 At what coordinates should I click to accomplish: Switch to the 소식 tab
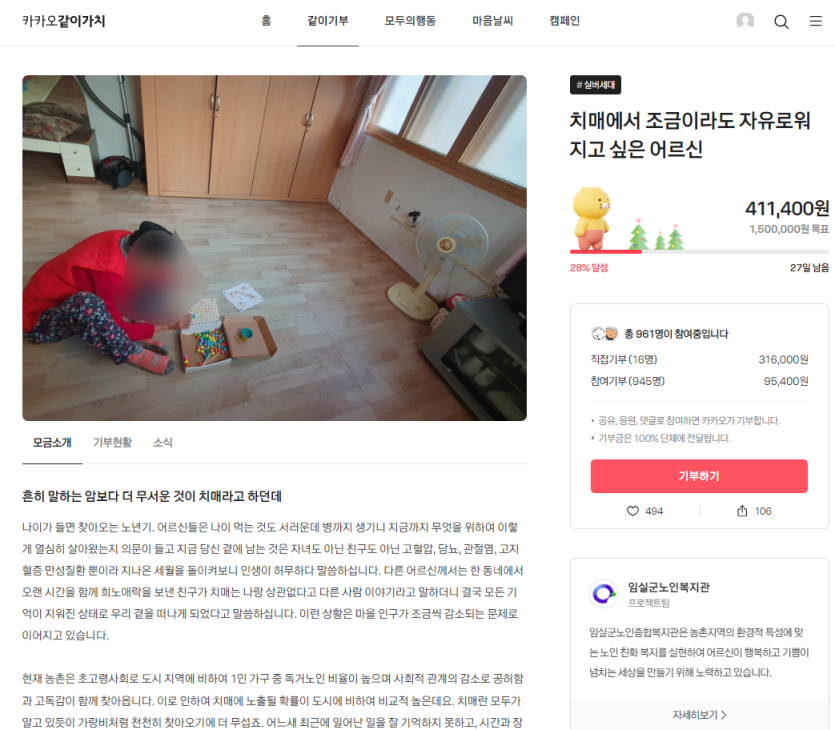(x=162, y=442)
